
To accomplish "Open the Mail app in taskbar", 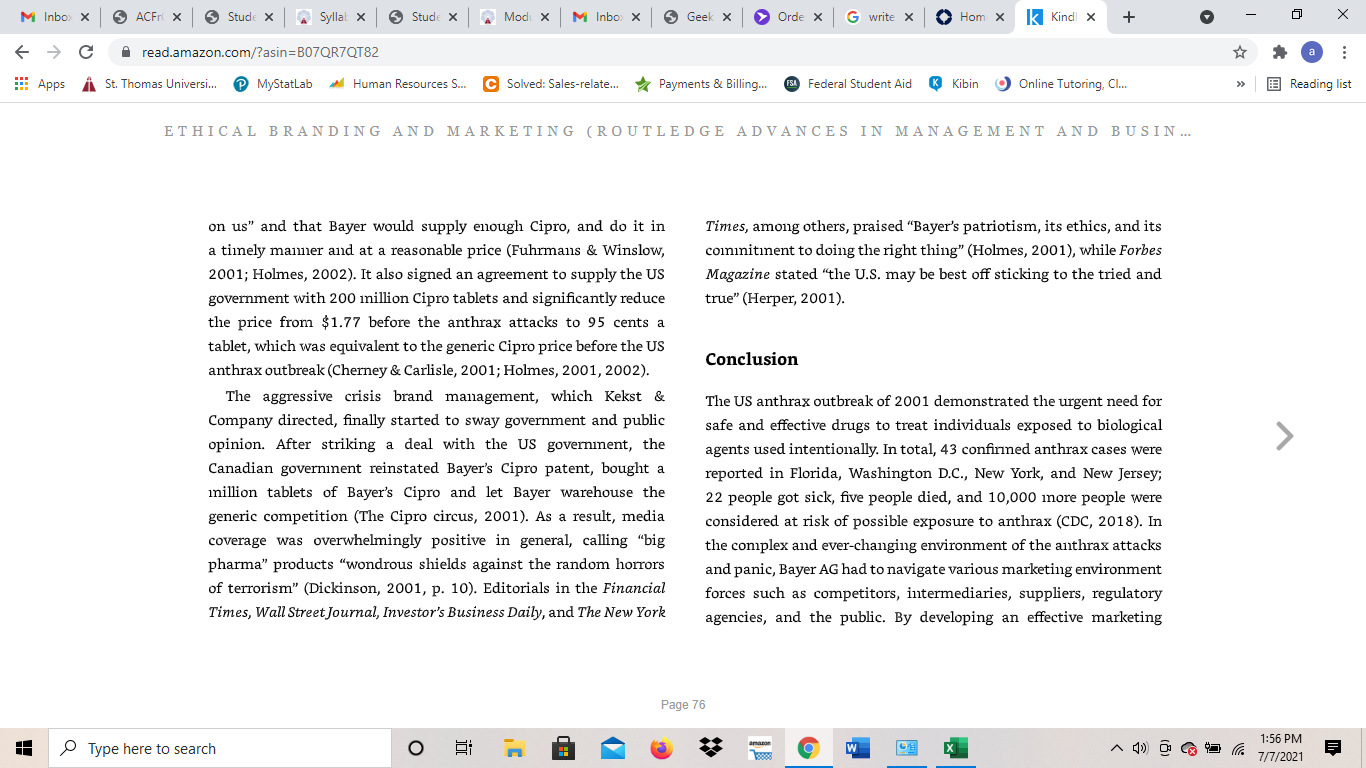I will click(x=613, y=748).
